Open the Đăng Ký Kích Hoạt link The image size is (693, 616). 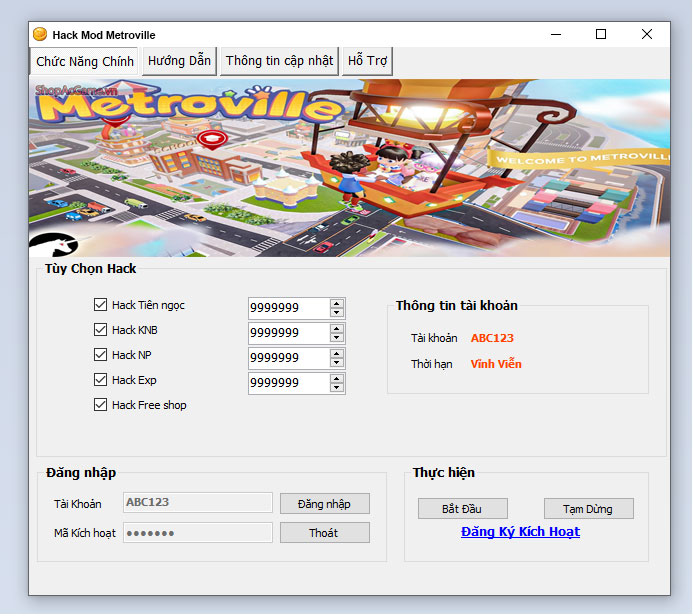[x=520, y=532]
